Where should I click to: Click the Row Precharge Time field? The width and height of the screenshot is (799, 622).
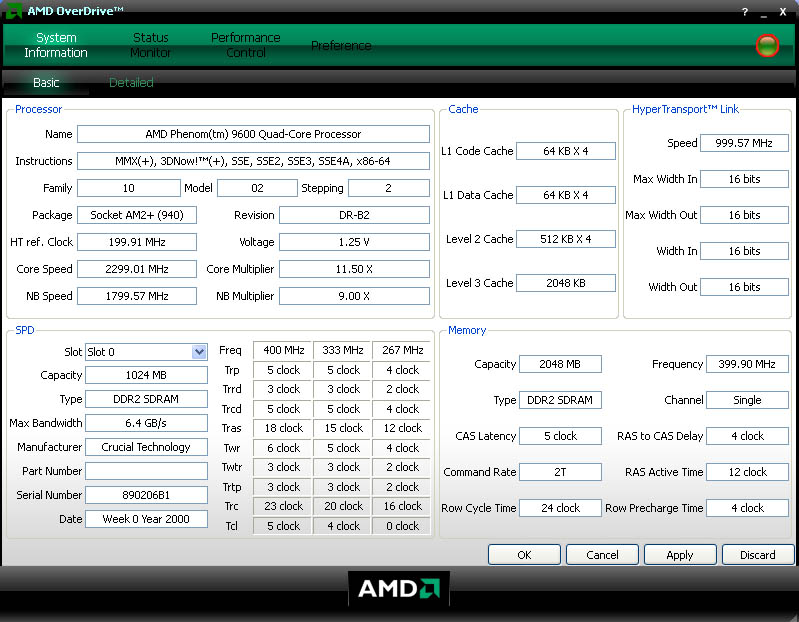point(747,508)
